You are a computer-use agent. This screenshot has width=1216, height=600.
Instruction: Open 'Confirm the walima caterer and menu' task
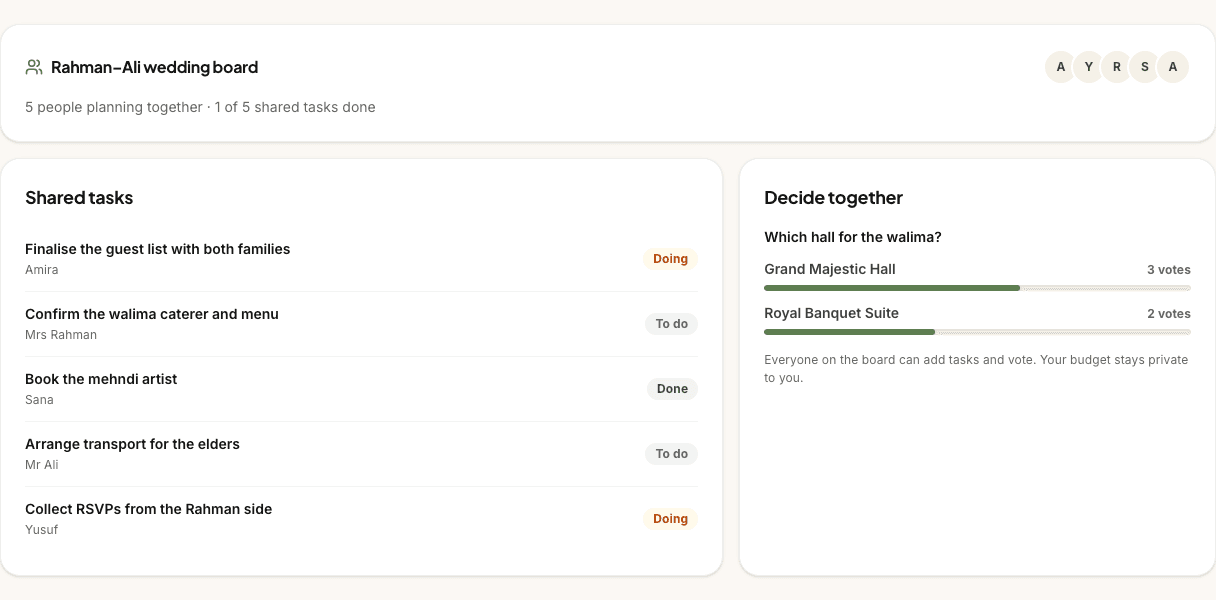coord(152,314)
